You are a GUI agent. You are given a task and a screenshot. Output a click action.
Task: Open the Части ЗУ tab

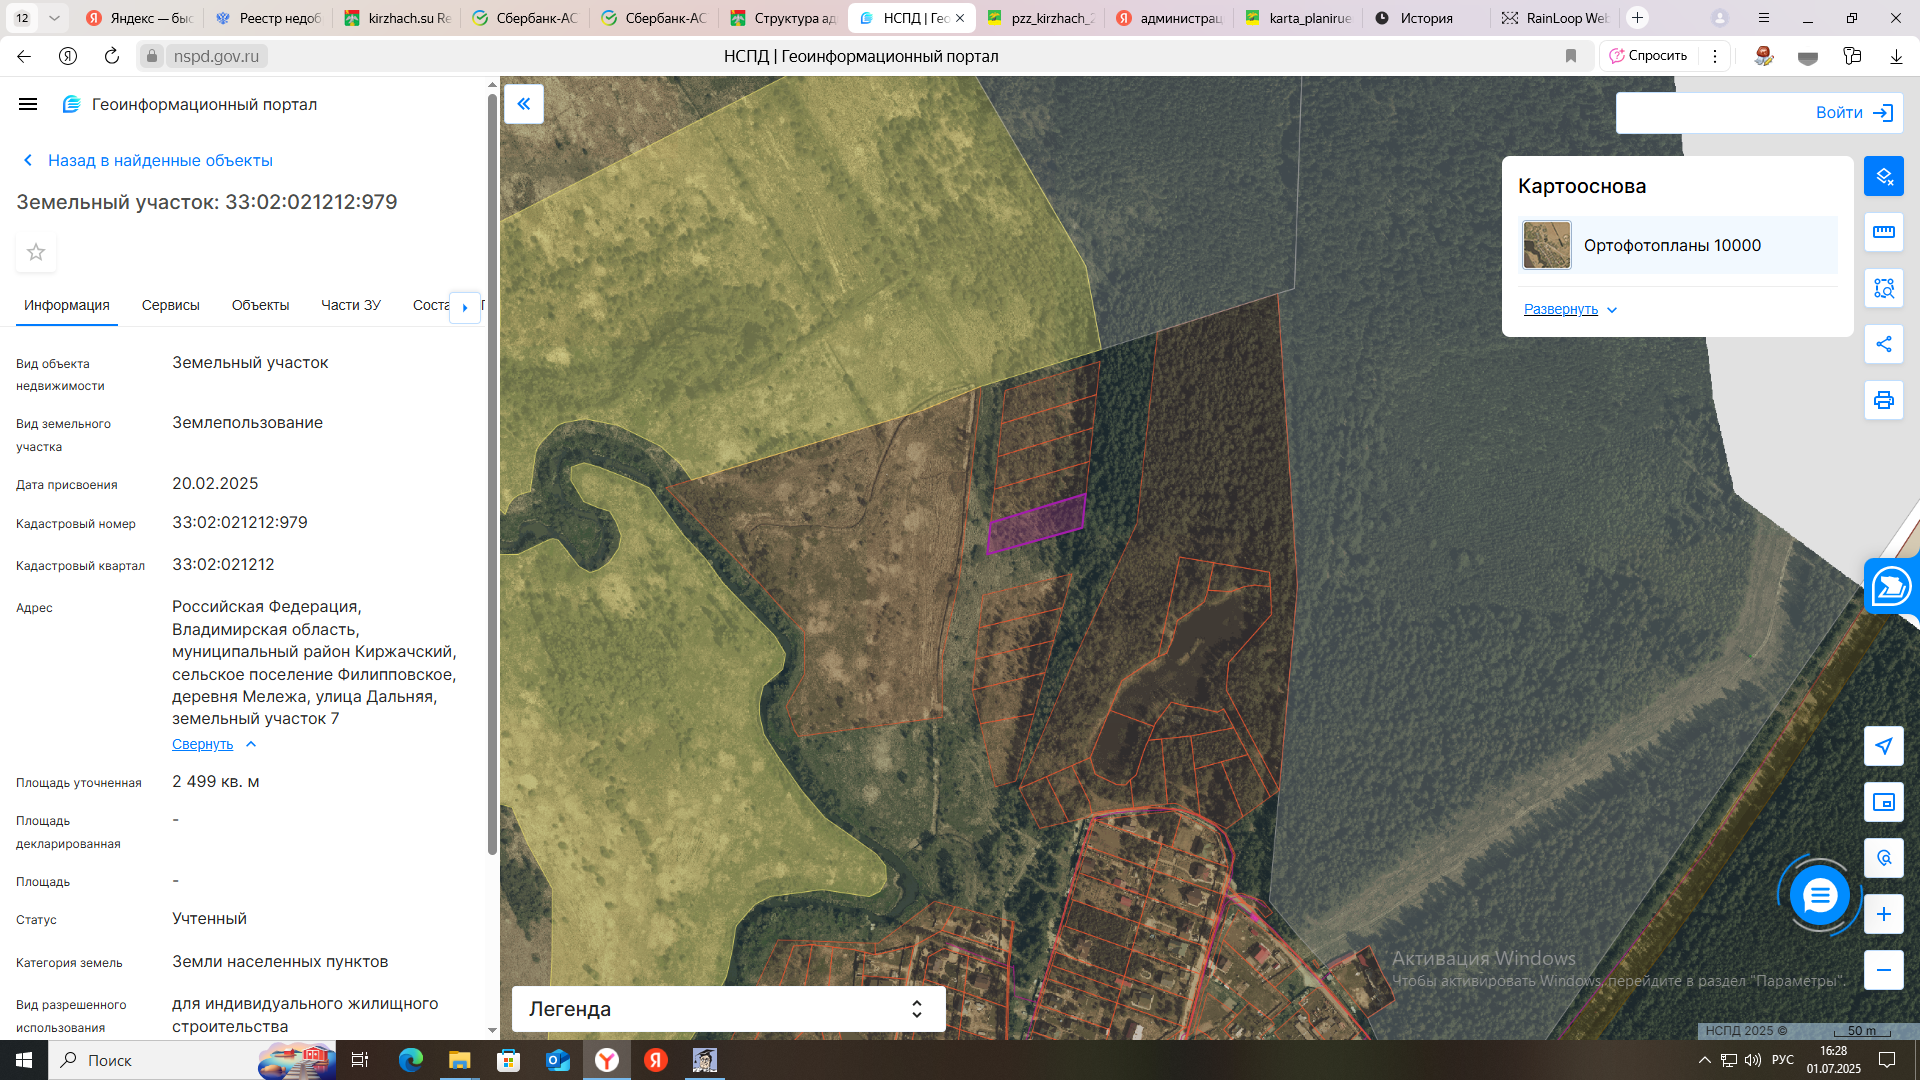pyautogui.click(x=350, y=305)
